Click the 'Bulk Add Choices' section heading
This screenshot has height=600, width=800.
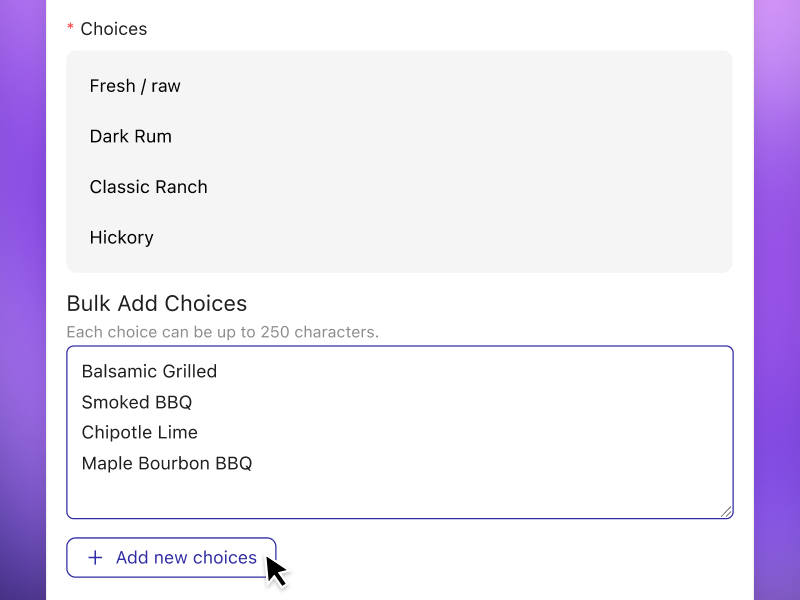tap(157, 303)
